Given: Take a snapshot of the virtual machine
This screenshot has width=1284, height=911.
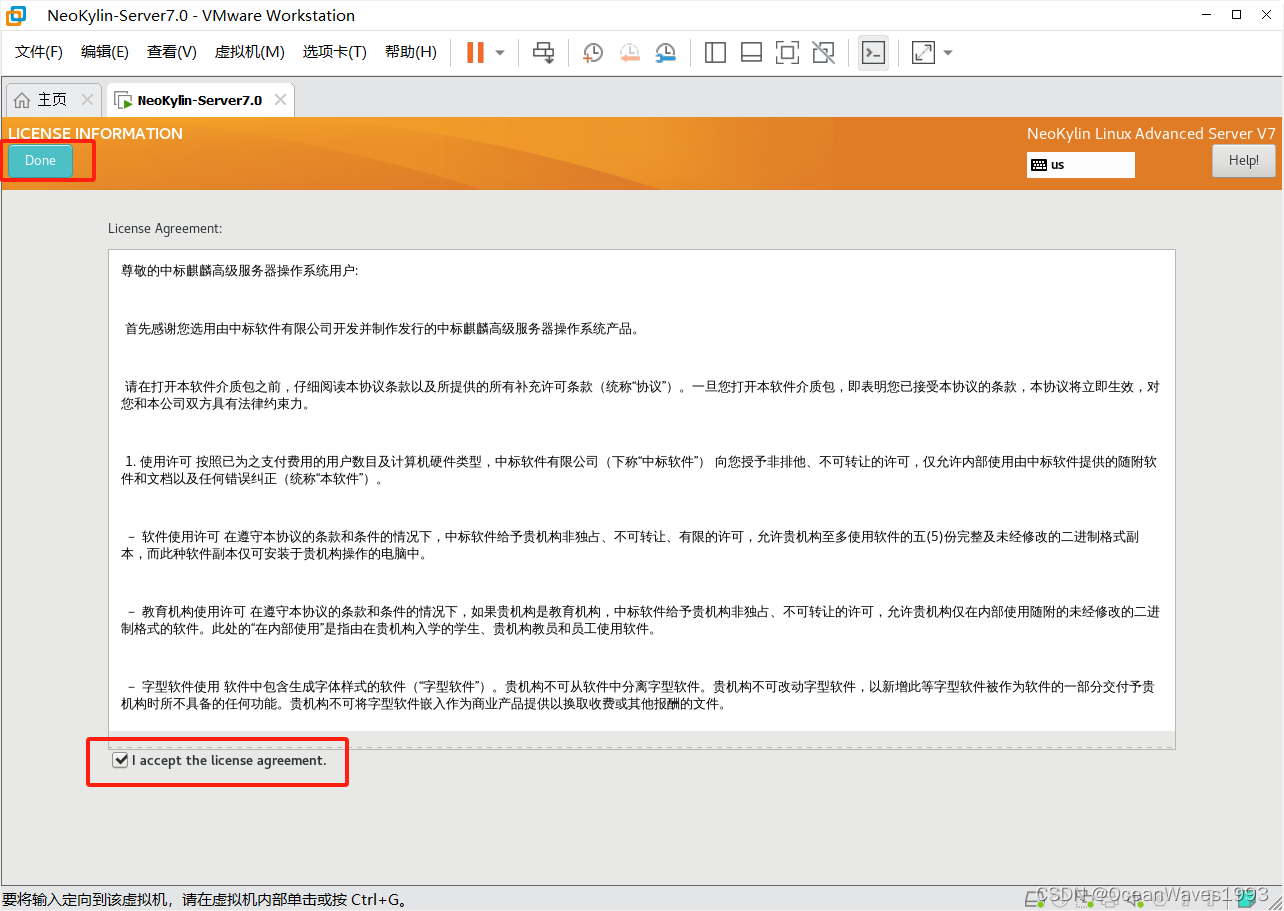Looking at the screenshot, I should pyautogui.click(x=593, y=52).
